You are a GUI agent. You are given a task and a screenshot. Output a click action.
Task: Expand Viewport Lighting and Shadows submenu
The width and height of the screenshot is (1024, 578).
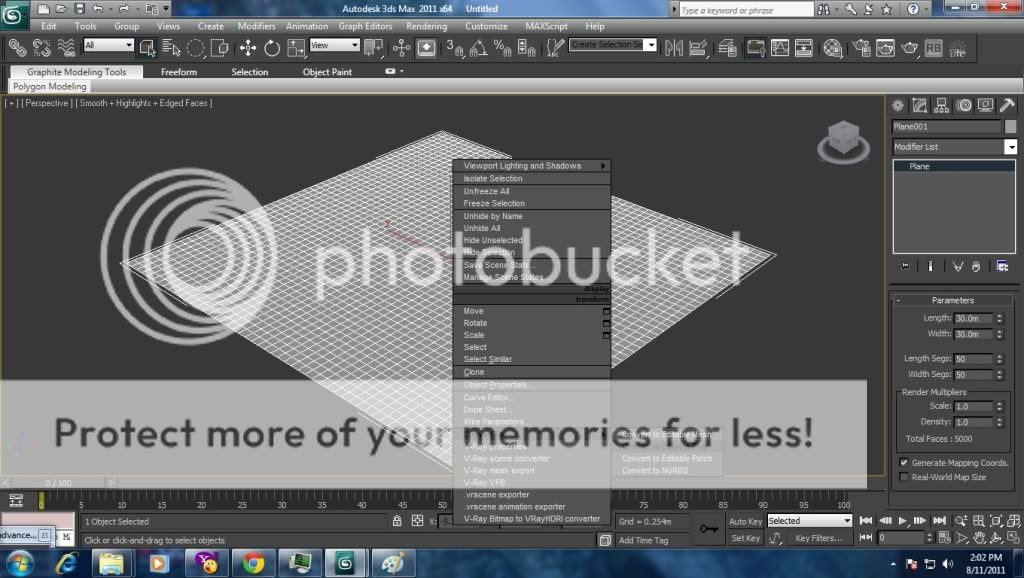532,166
